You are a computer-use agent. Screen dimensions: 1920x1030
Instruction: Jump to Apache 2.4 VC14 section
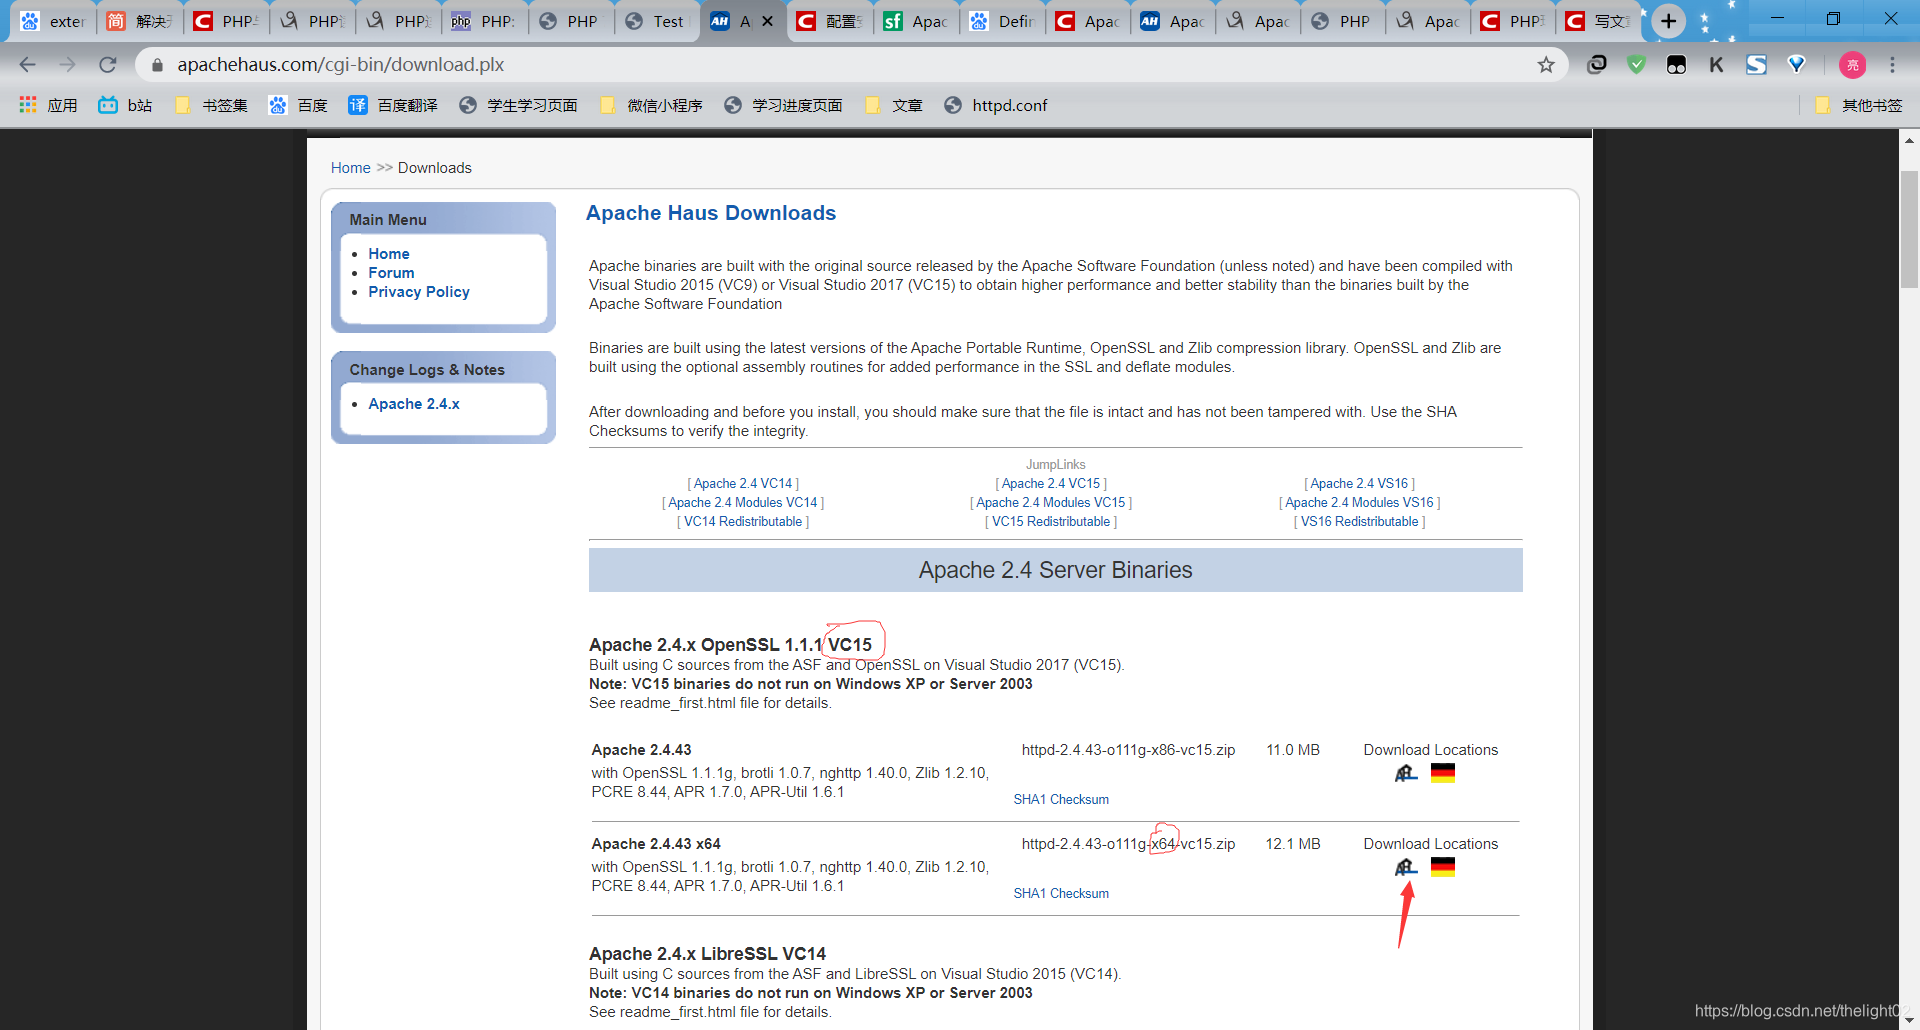[743, 484]
